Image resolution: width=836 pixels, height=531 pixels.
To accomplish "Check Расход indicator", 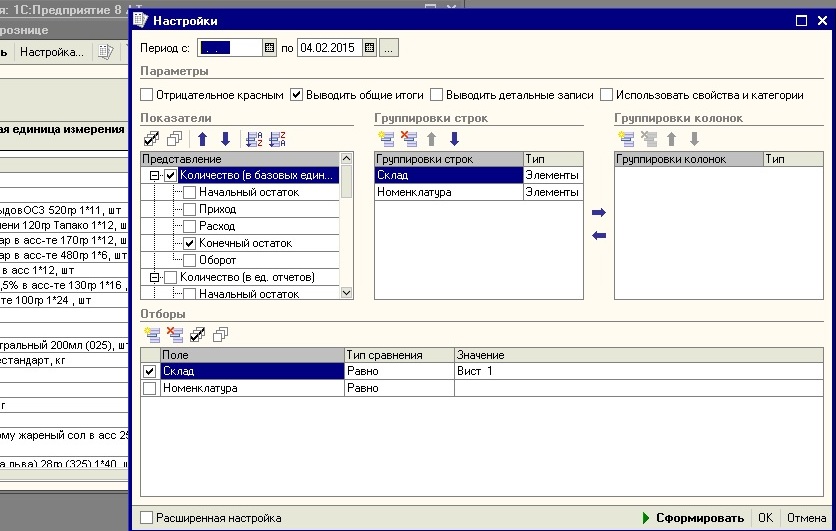I will point(189,226).
